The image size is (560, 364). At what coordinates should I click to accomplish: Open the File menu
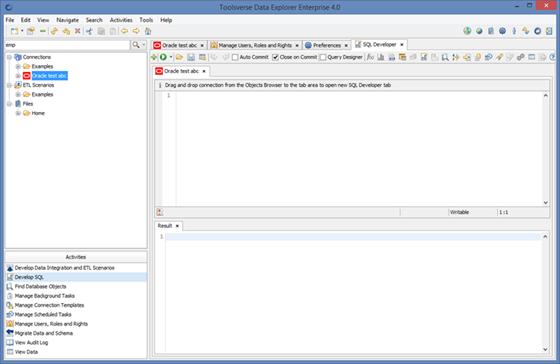pos(10,20)
